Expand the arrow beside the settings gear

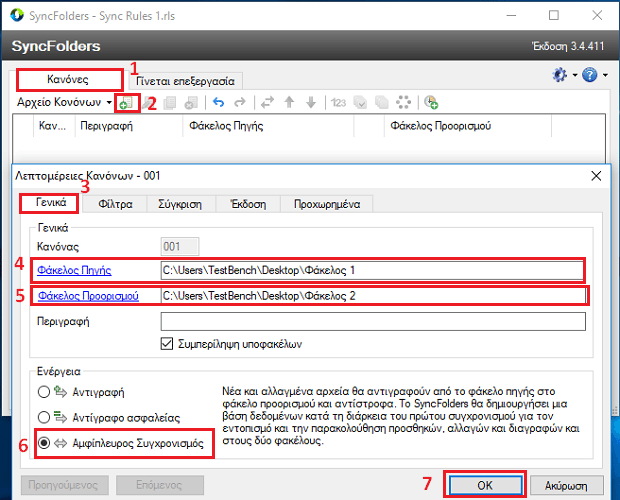point(575,75)
